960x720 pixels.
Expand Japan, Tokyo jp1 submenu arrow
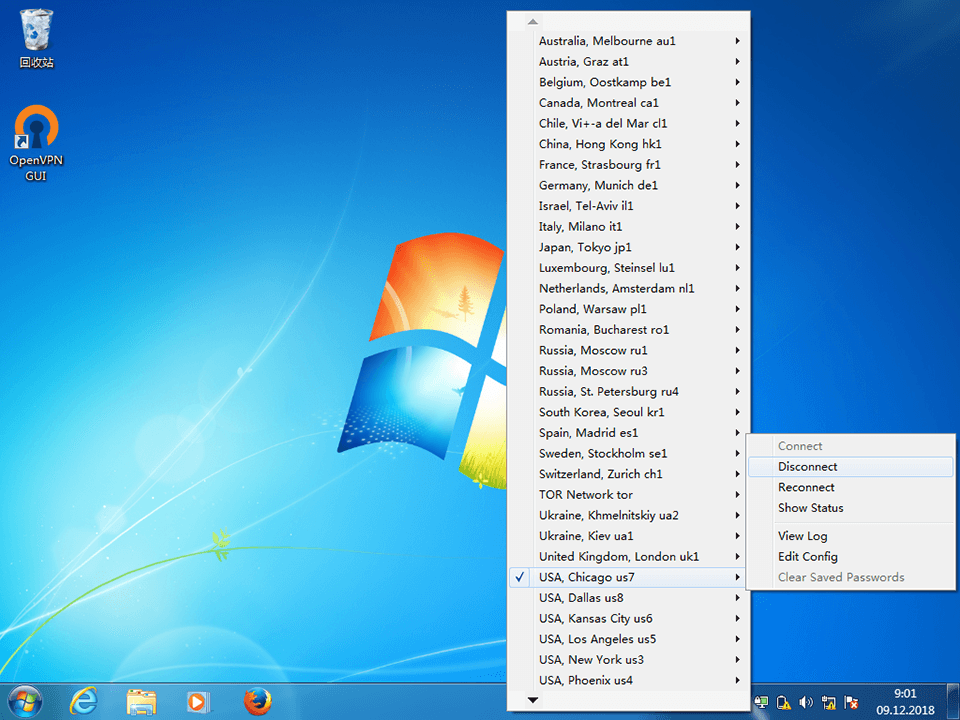(737, 247)
